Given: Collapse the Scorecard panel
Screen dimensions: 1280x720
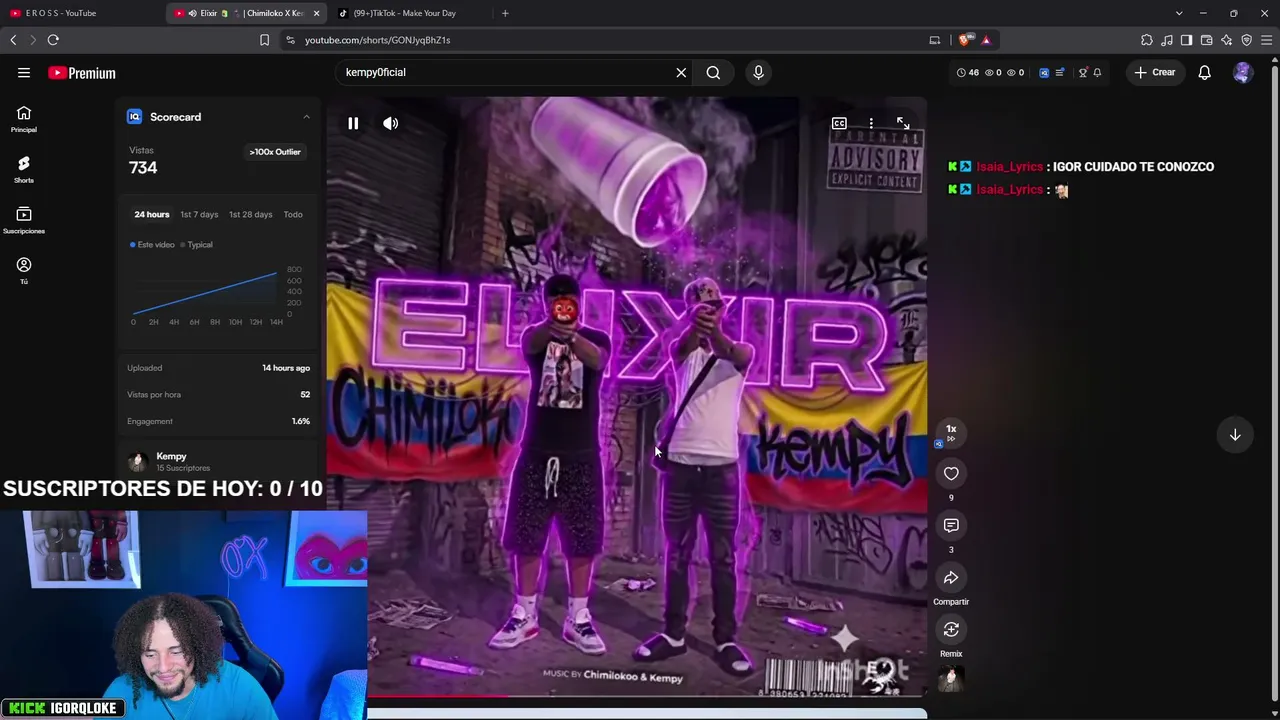Looking at the screenshot, I should (x=306, y=117).
